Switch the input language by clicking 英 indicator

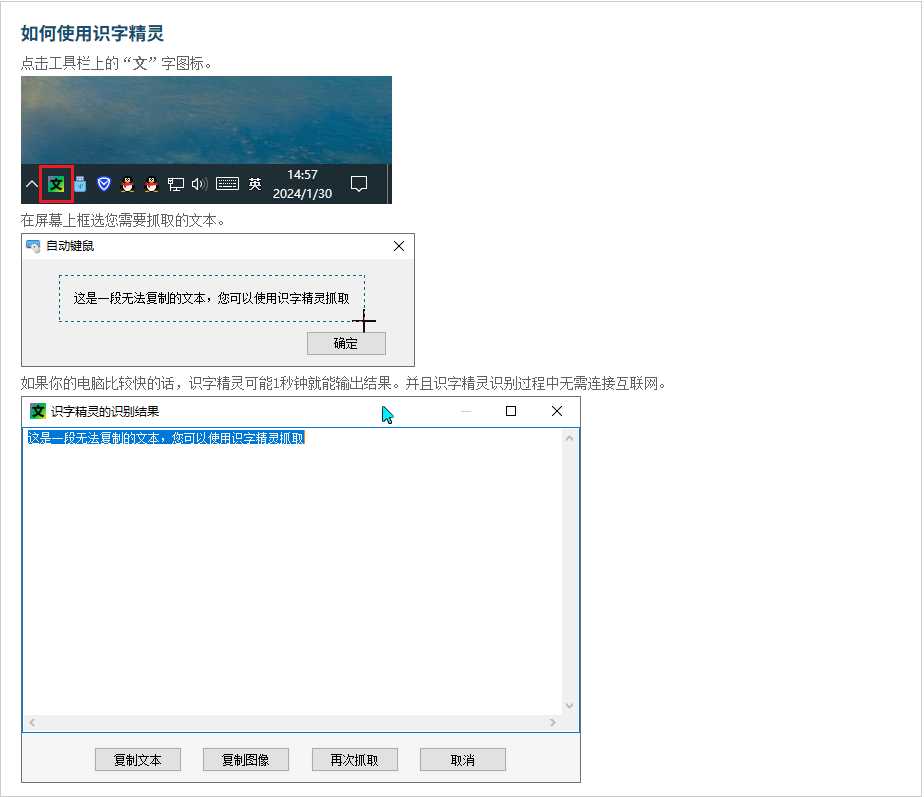tap(255, 183)
